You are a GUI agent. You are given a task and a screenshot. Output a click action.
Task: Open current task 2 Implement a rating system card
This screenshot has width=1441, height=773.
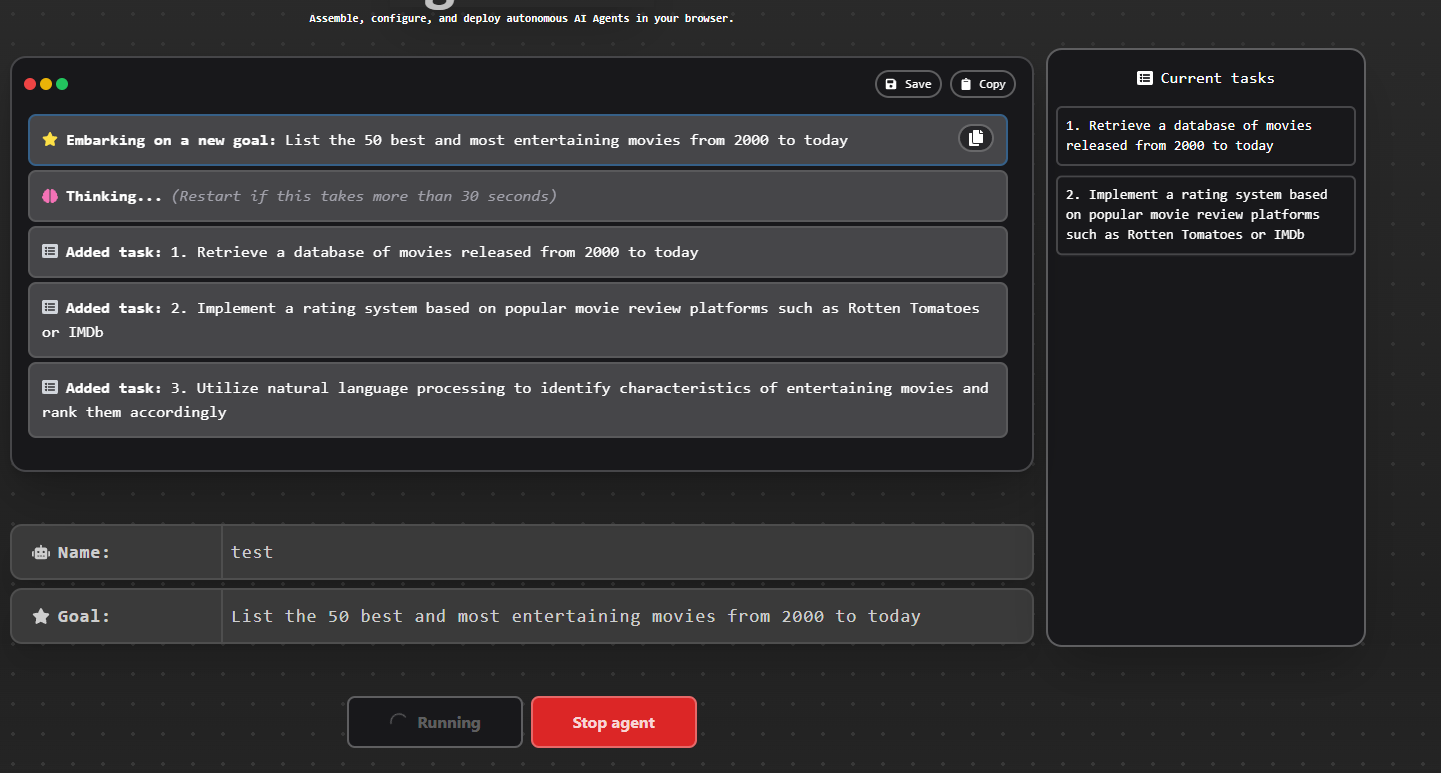1206,215
